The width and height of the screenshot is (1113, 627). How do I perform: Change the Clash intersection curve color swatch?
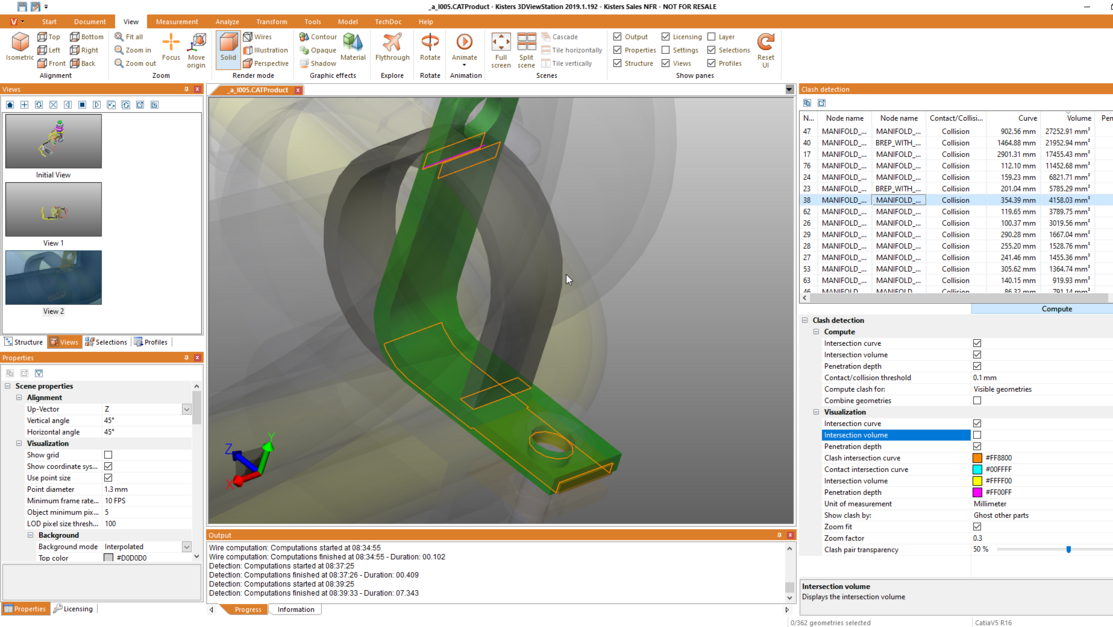(977, 458)
